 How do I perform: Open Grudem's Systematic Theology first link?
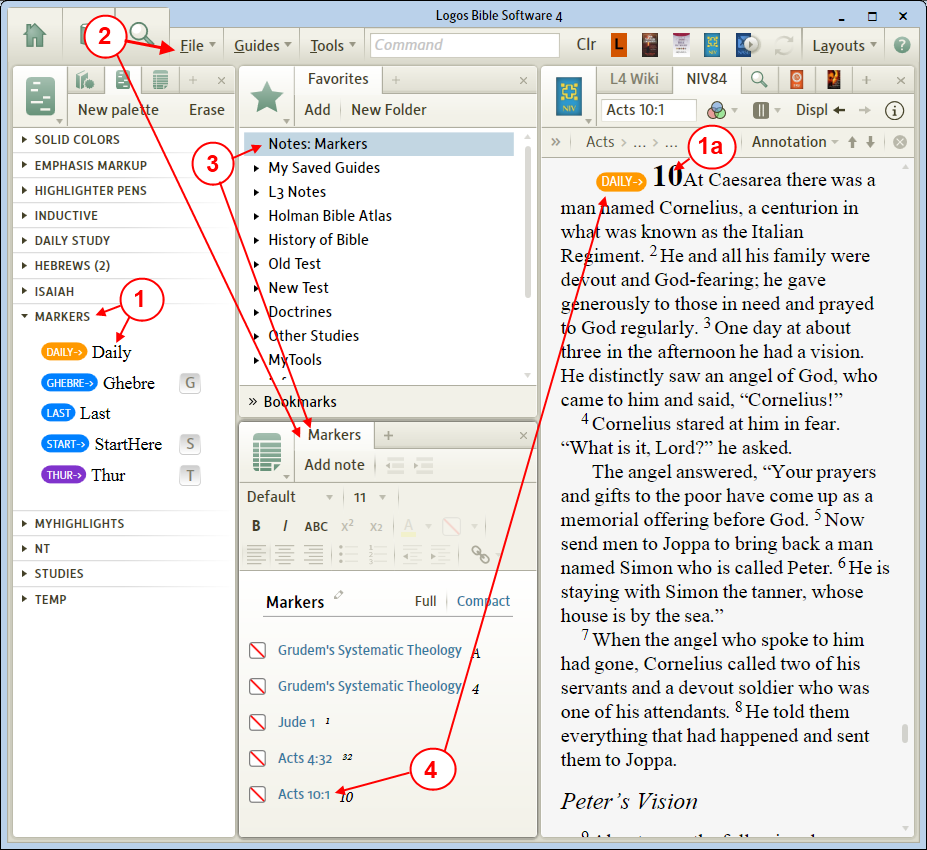click(x=369, y=650)
